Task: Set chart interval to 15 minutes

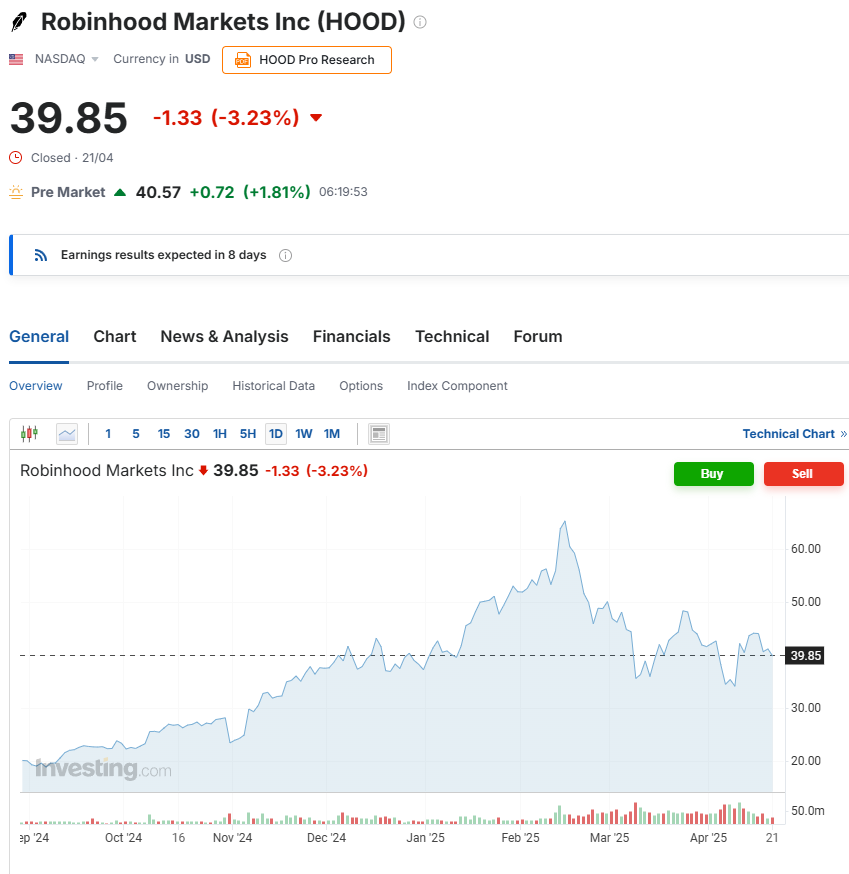Action: 164,434
